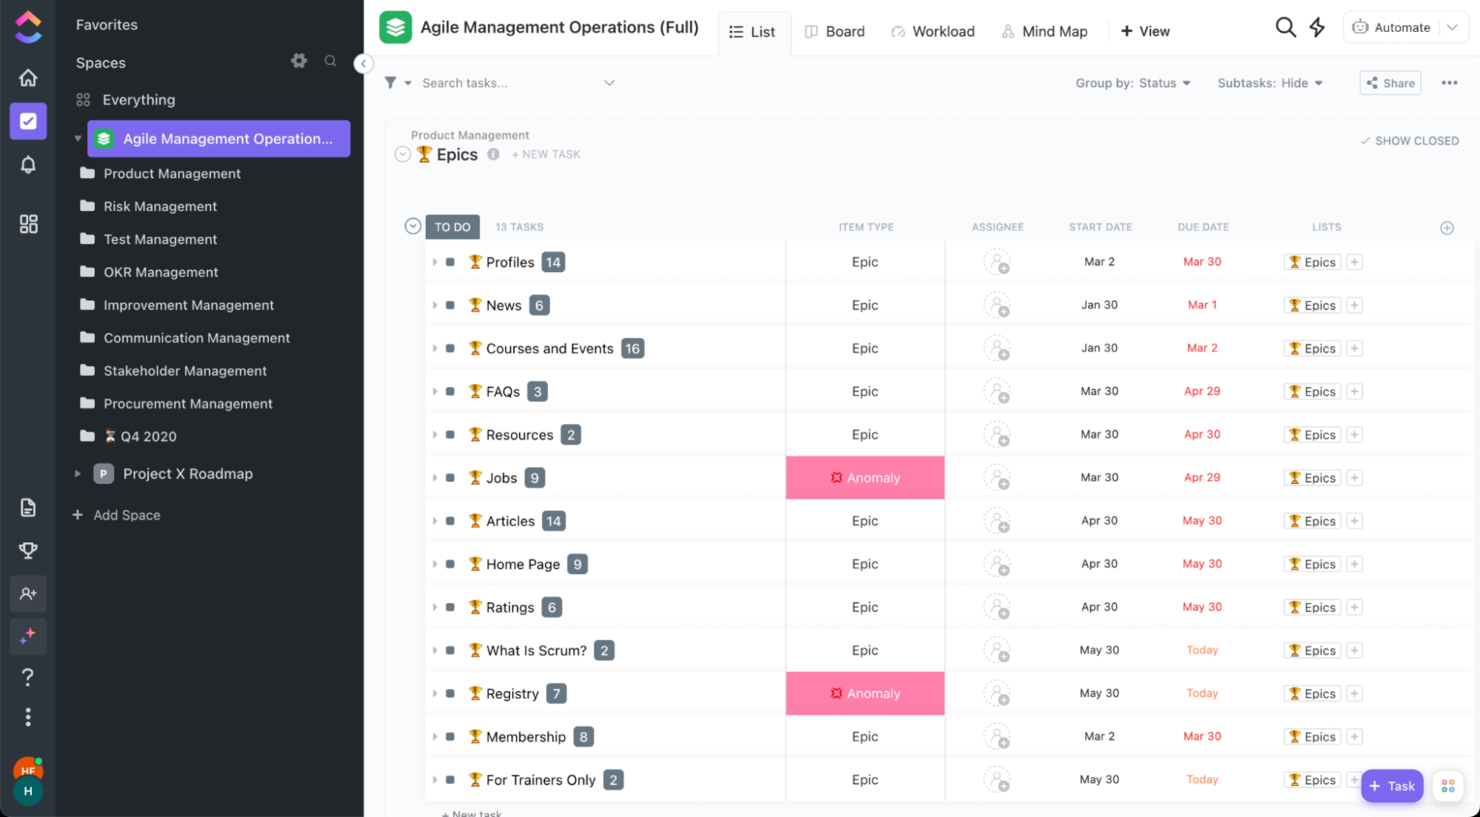Click the Mar 30 due date for Profiles
Image resolution: width=1480 pixels, height=817 pixels.
point(1202,262)
